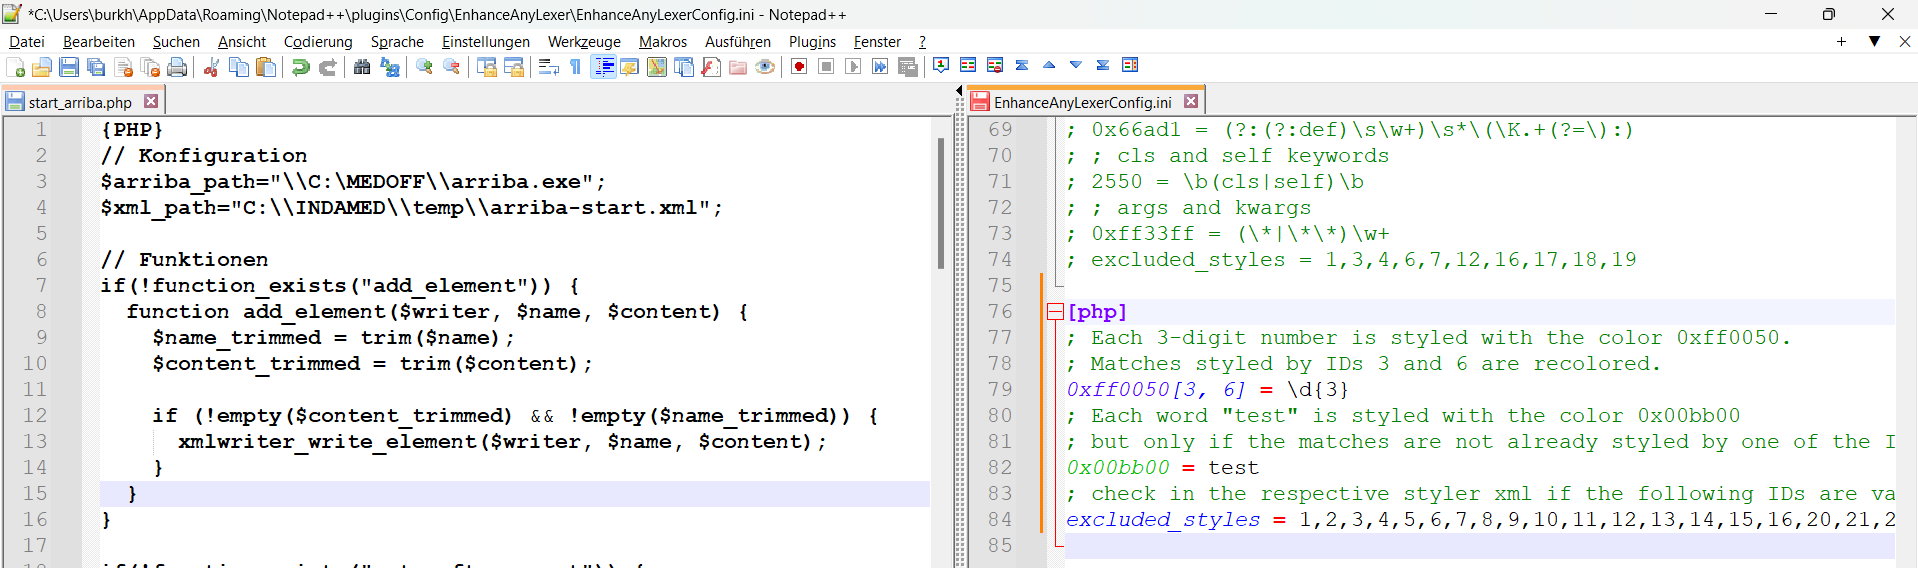
Task: Create a new document with toolbar icon
Action: [x=16, y=67]
